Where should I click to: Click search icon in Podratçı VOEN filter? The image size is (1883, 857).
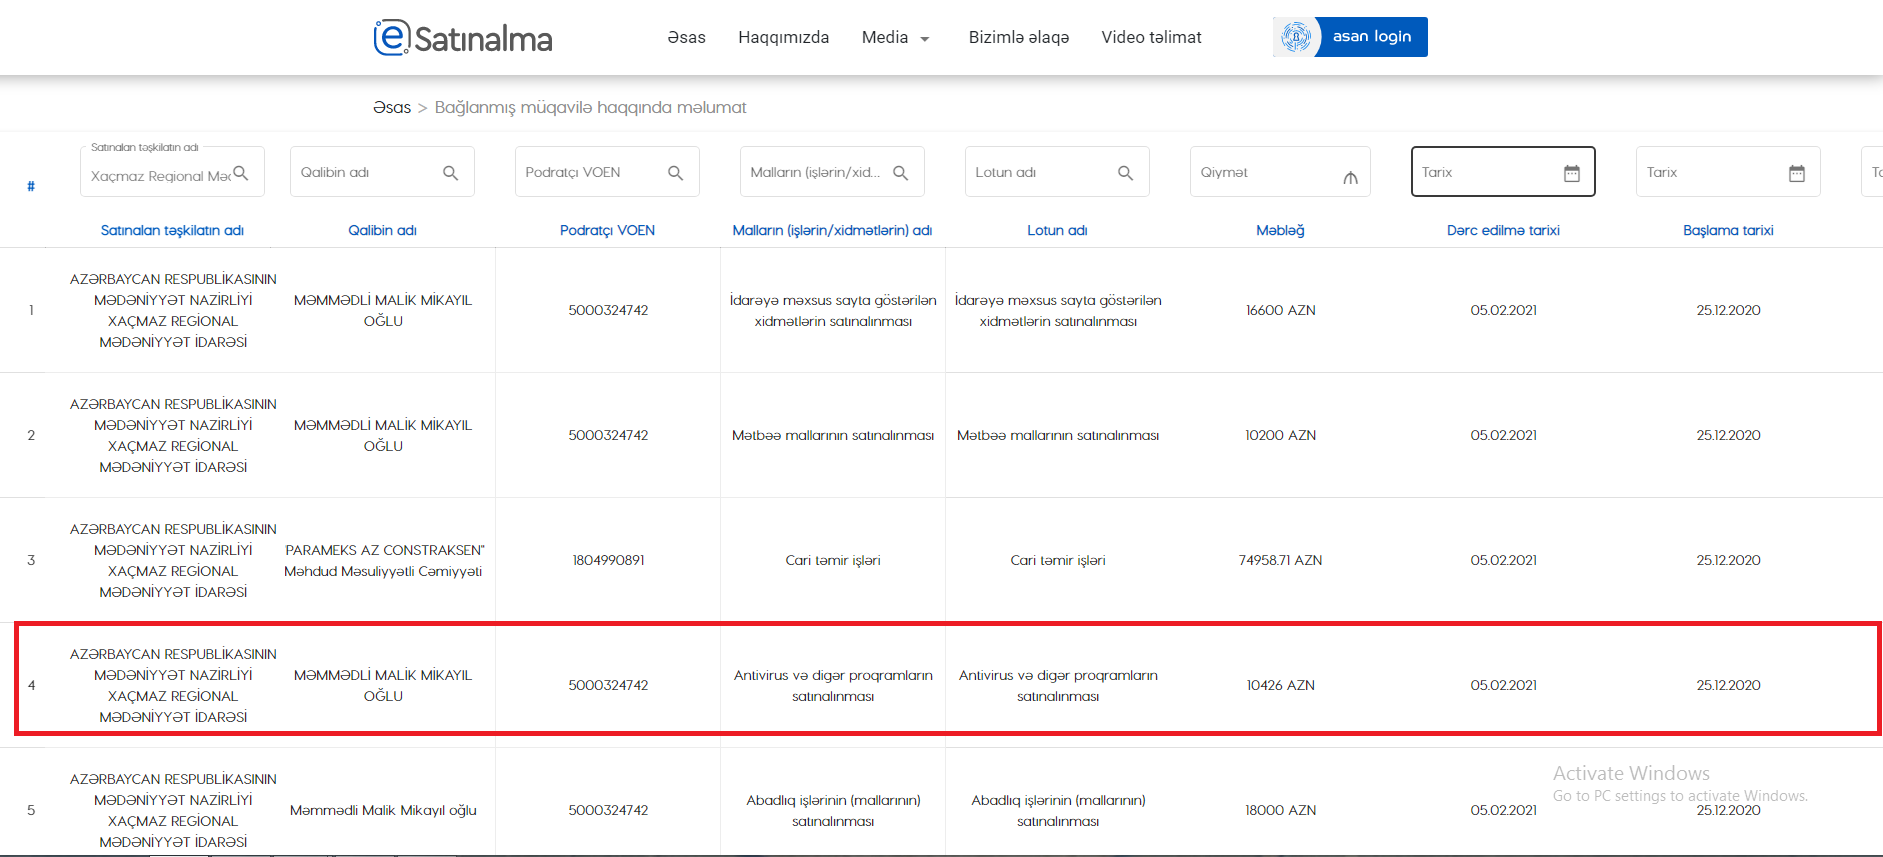(x=676, y=173)
